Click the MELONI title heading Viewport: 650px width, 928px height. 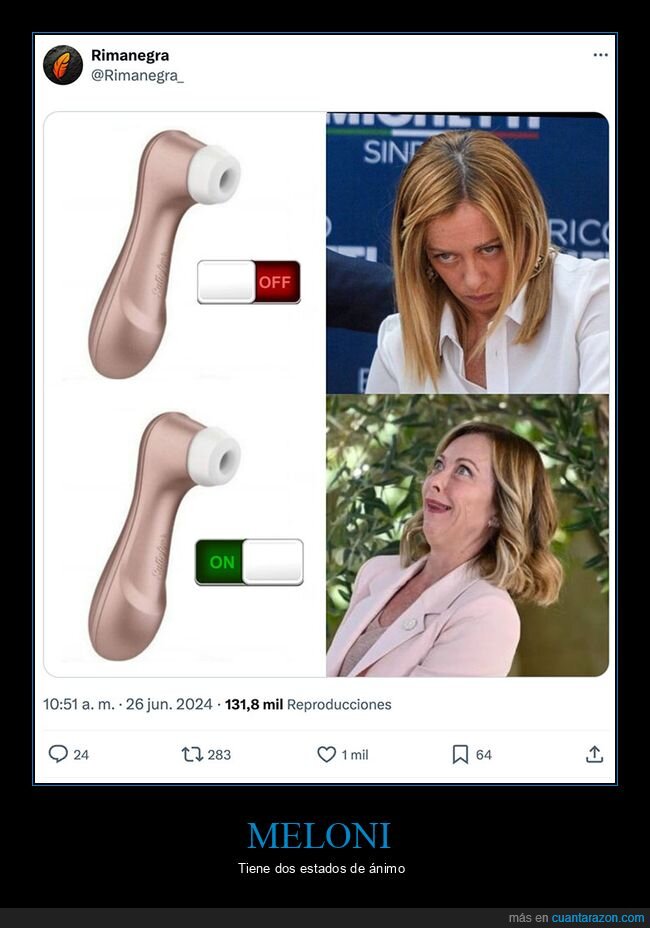coord(318,835)
